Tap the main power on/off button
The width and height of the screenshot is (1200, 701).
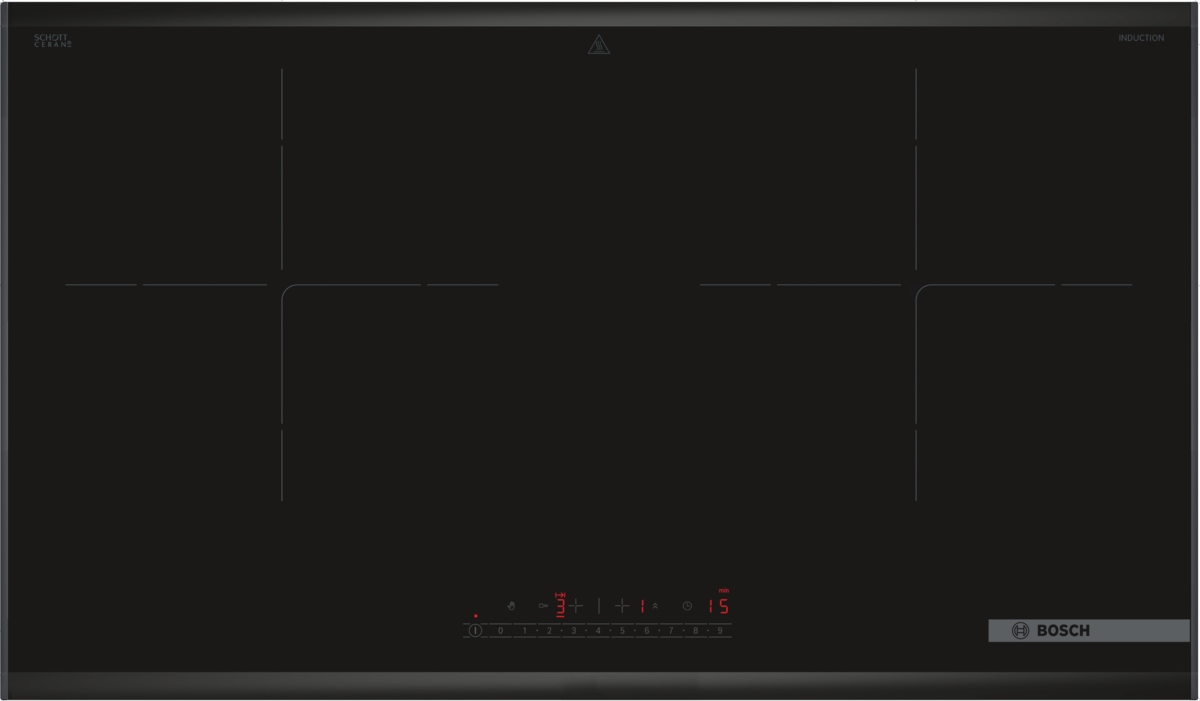(x=475, y=631)
